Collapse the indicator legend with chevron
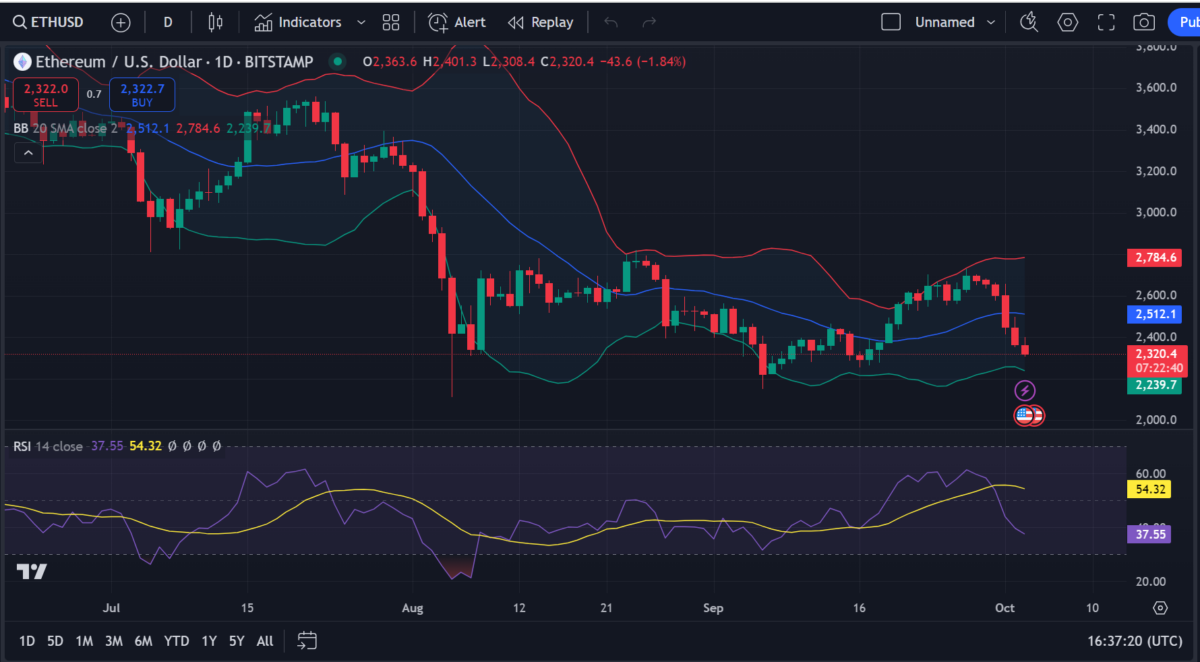Image resolution: width=1200 pixels, height=662 pixels. click(x=27, y=152)
